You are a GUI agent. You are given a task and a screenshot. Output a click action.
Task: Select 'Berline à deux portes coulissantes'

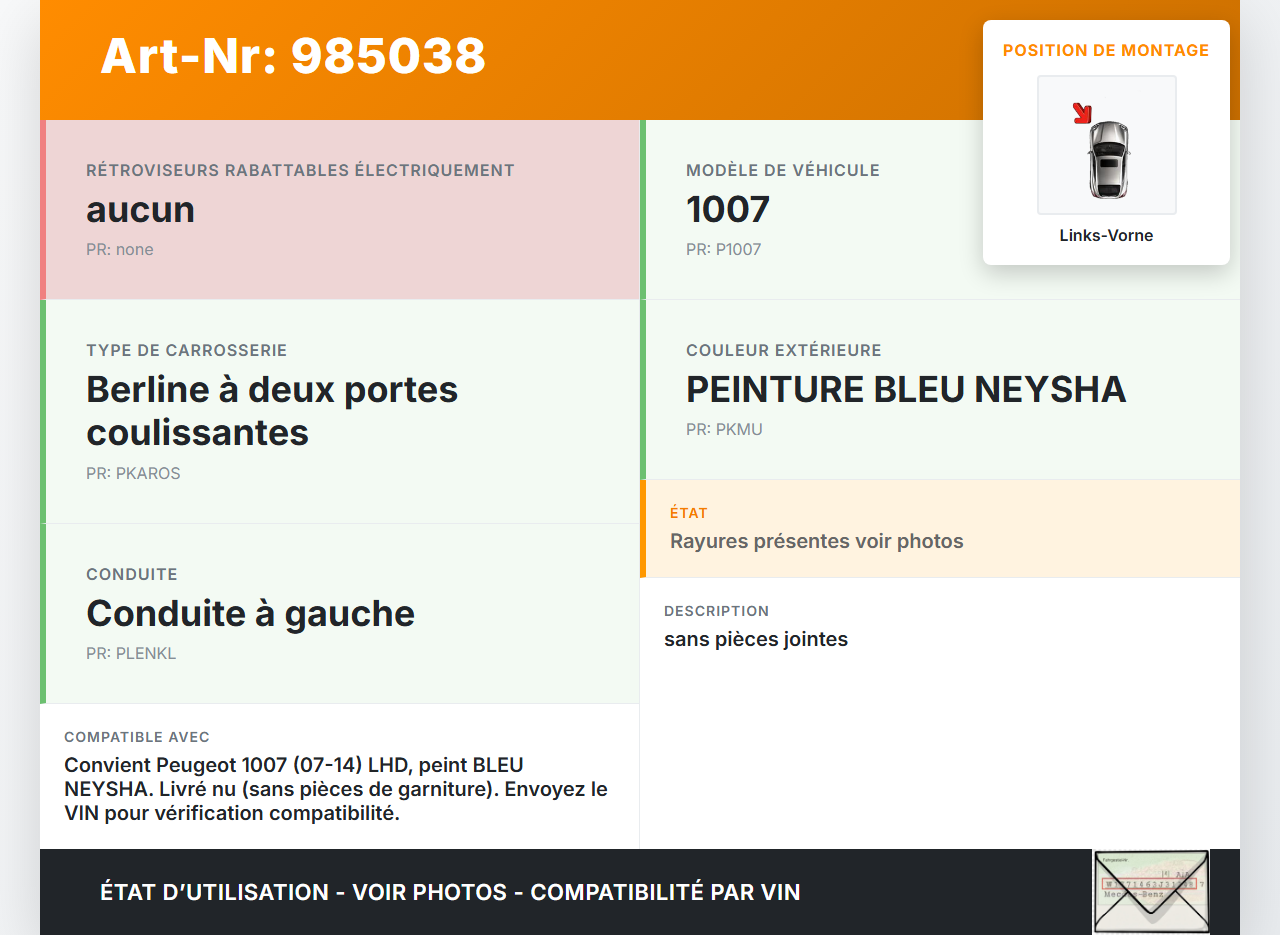coord(272,411)
